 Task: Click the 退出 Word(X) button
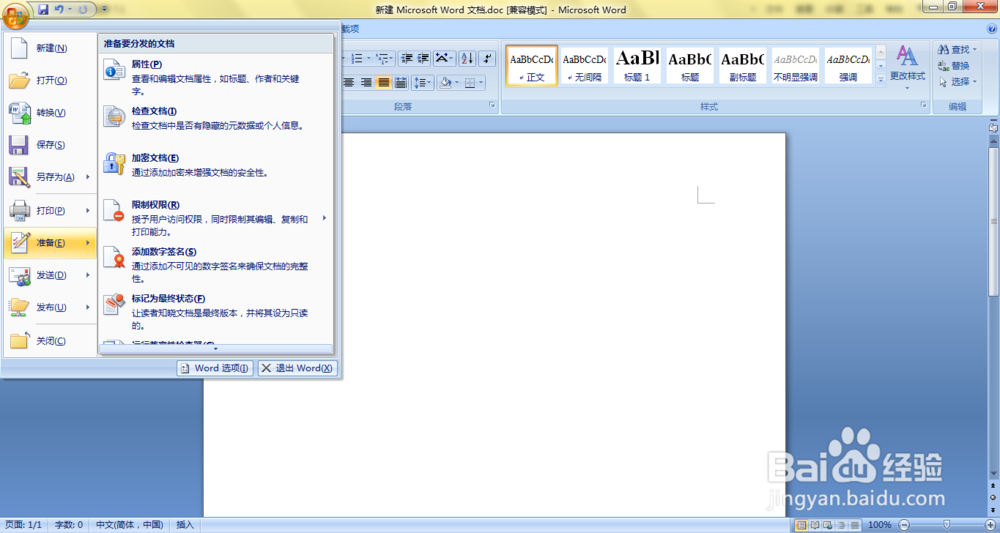click(x=297, y=368)
